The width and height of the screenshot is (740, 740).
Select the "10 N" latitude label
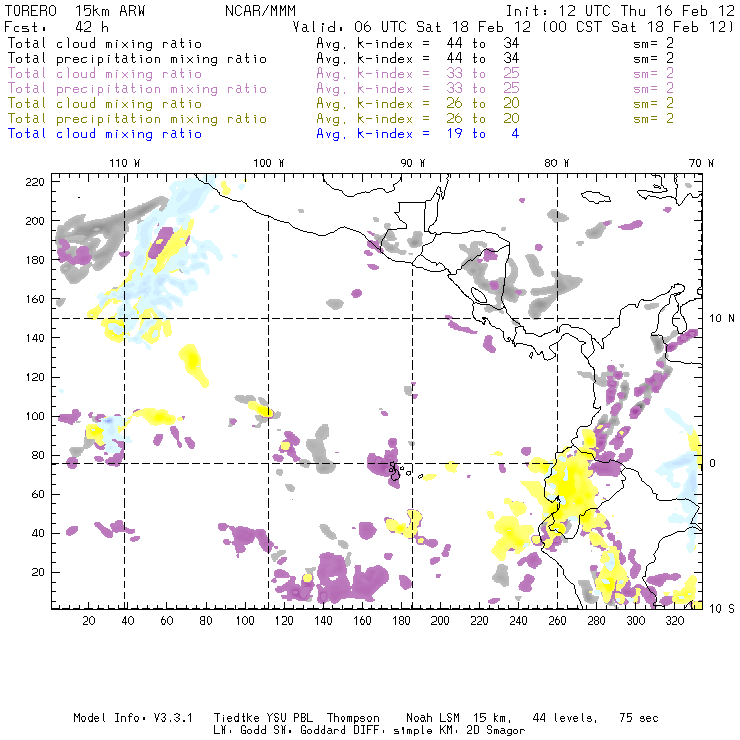[722, 319]
